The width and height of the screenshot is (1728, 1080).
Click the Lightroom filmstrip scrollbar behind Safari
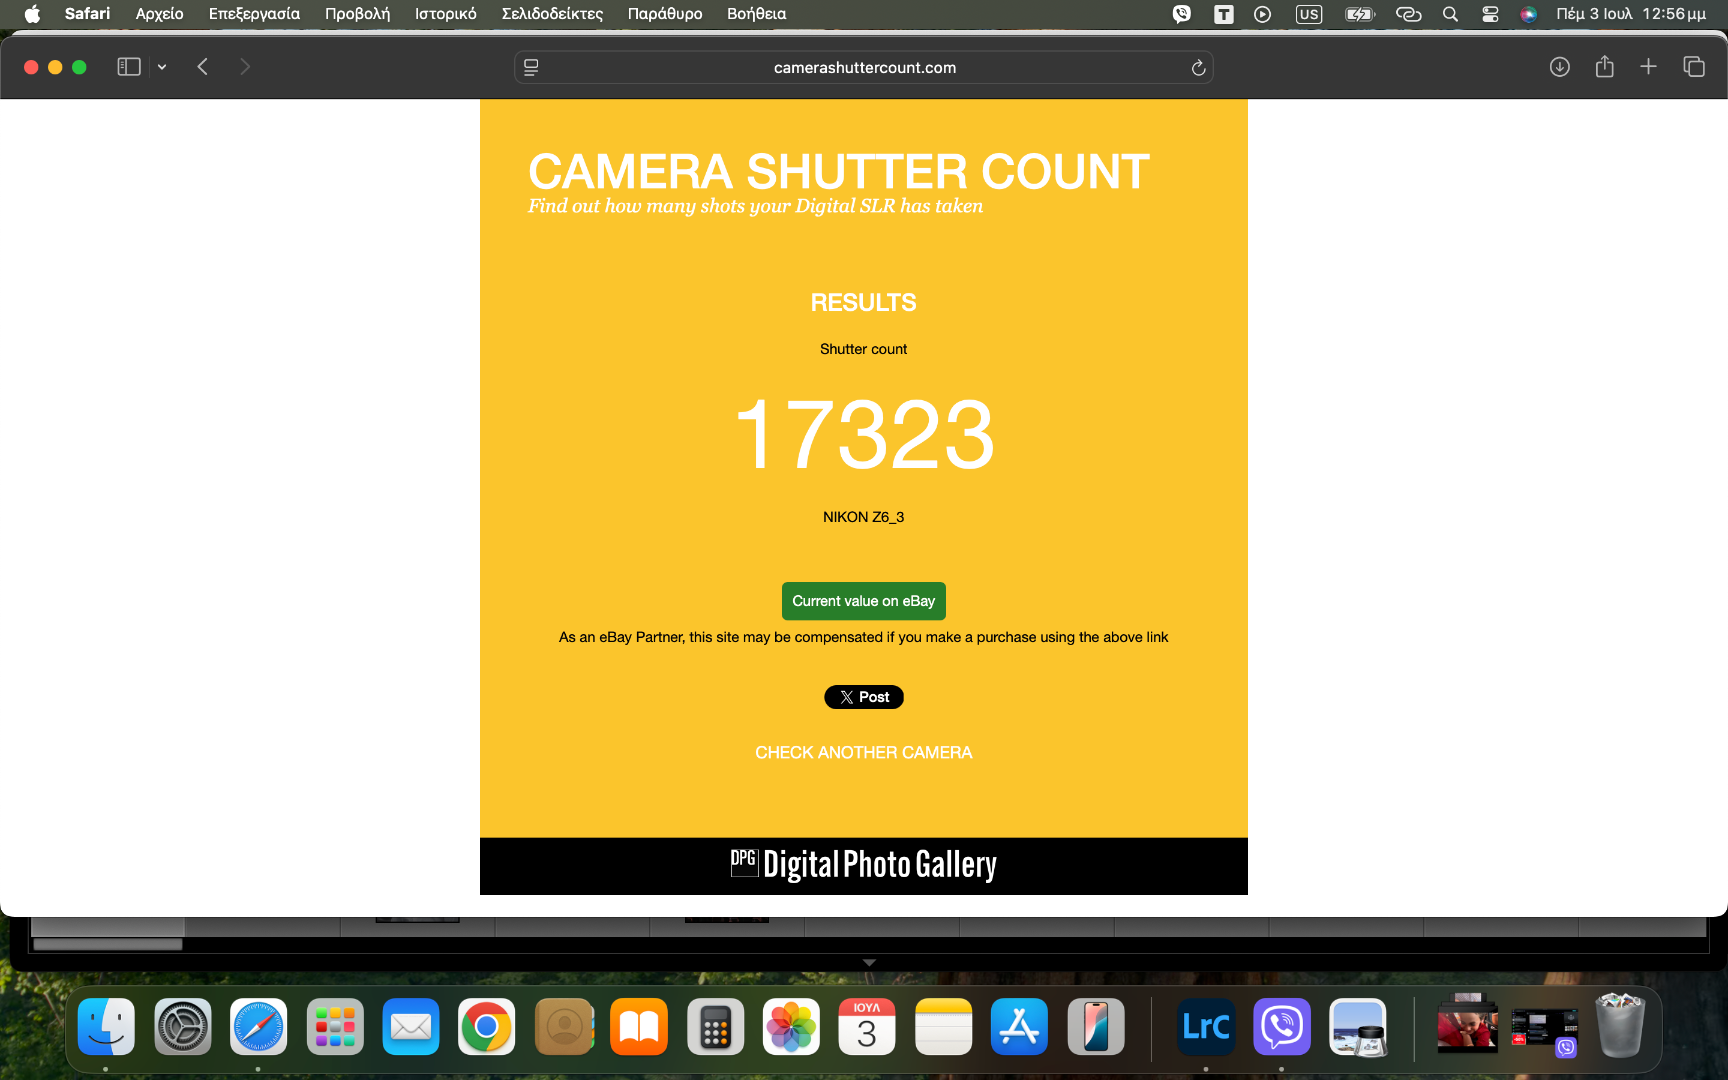[108, 944]
